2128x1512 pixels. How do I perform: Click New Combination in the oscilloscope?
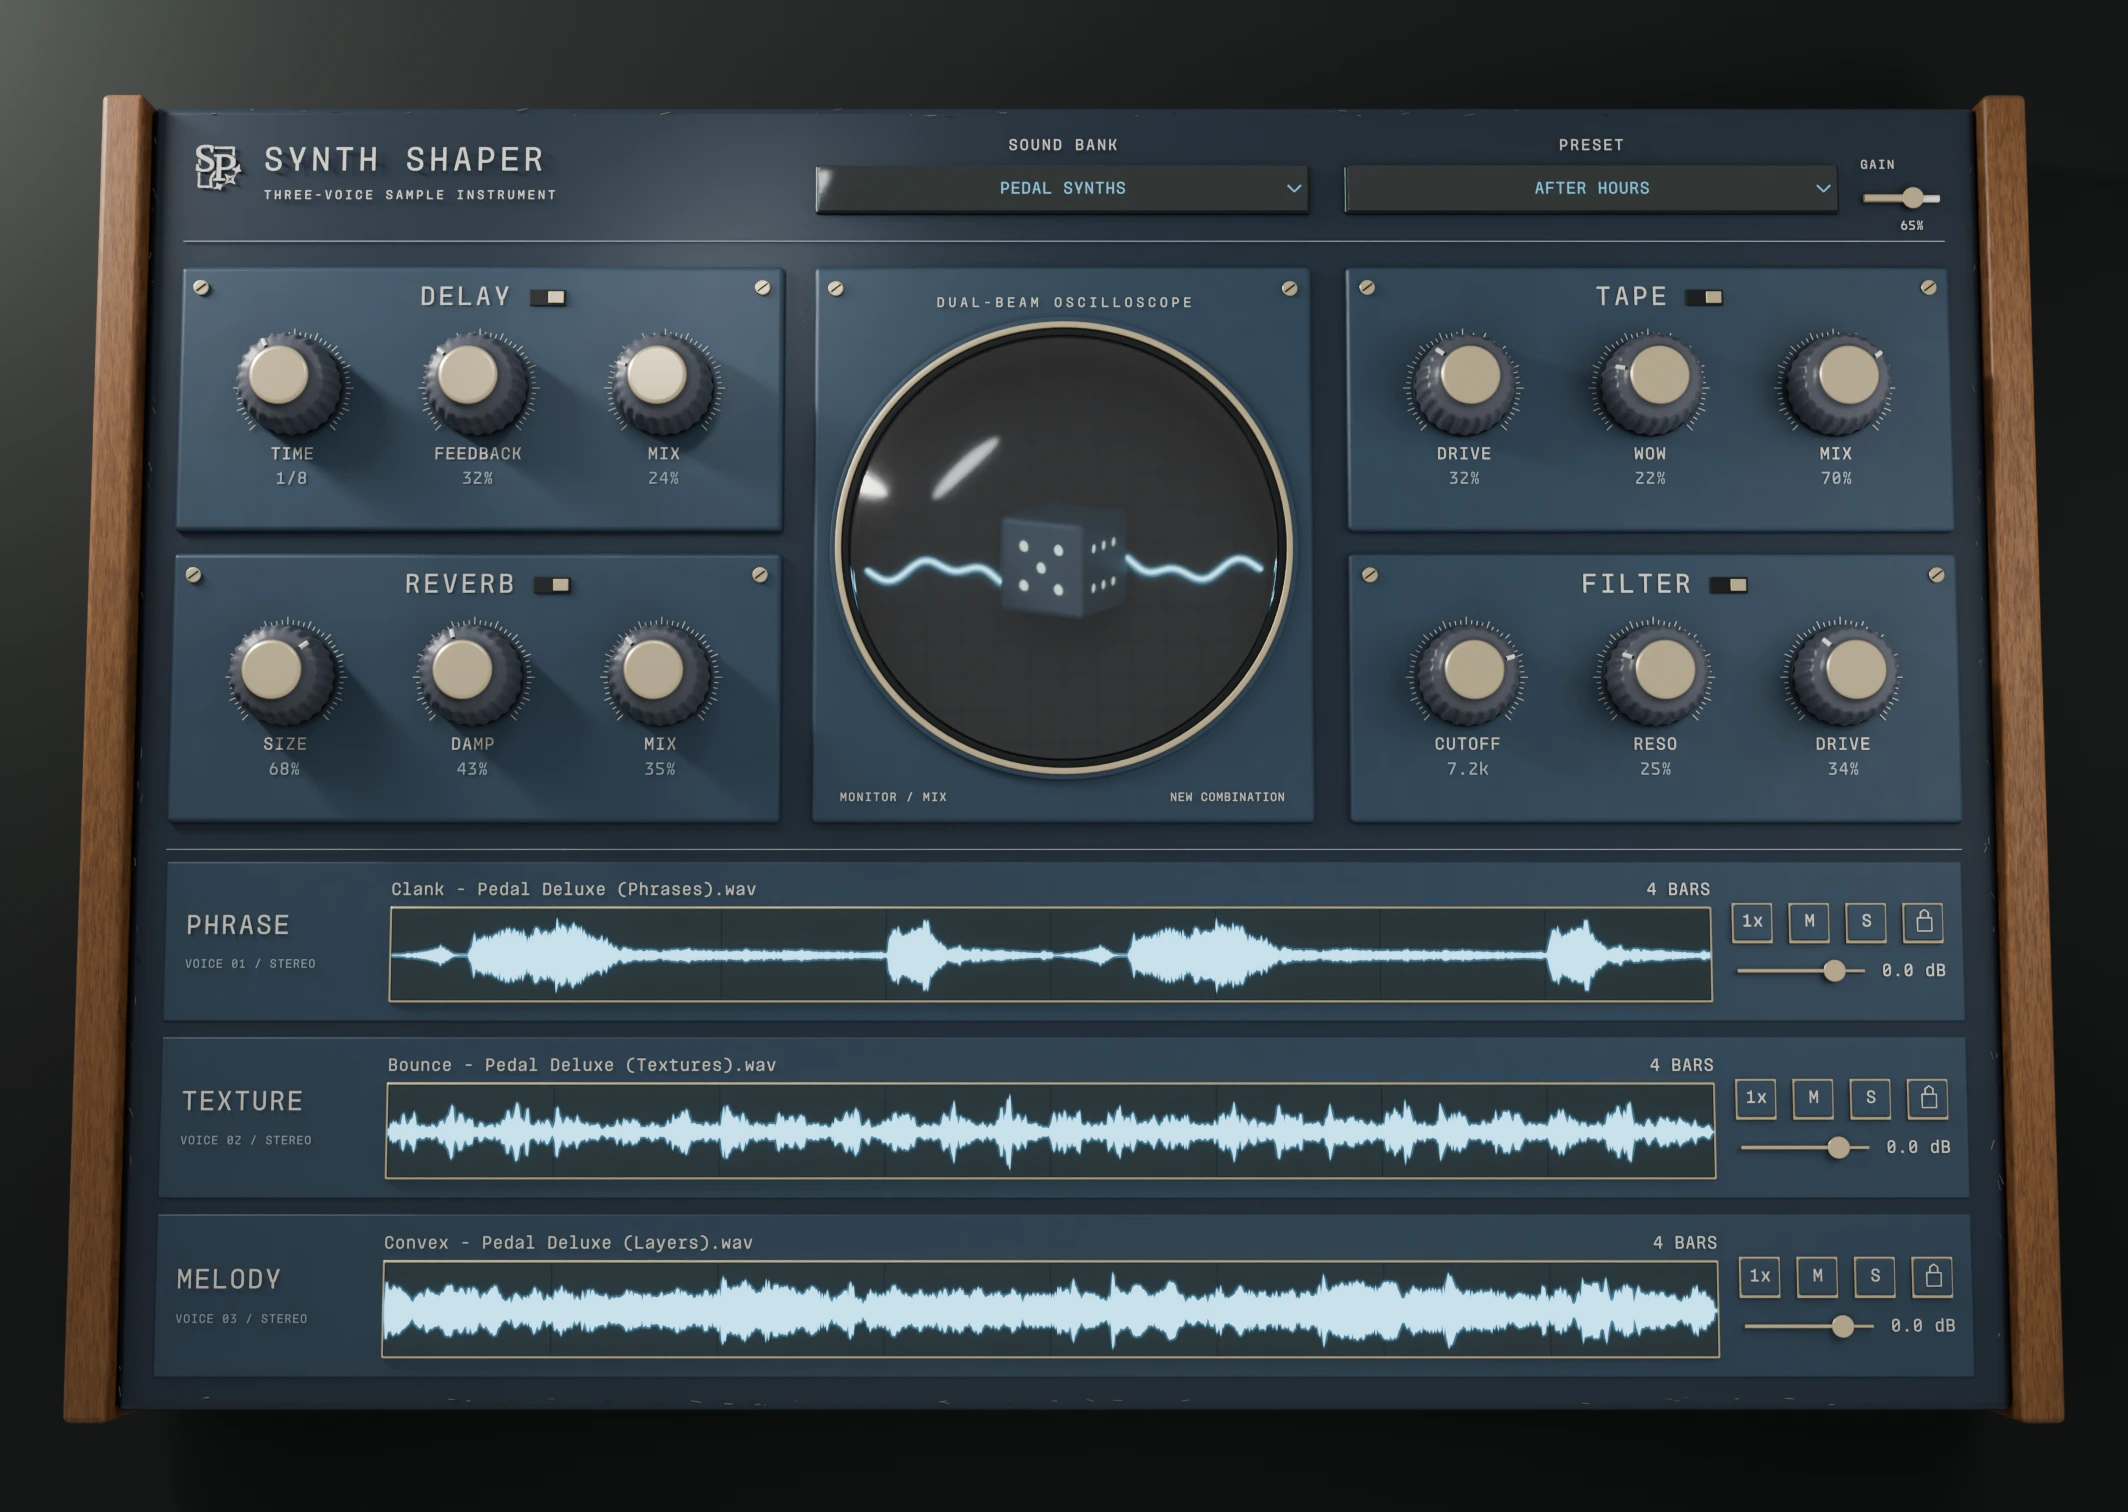click(1227, 797)
